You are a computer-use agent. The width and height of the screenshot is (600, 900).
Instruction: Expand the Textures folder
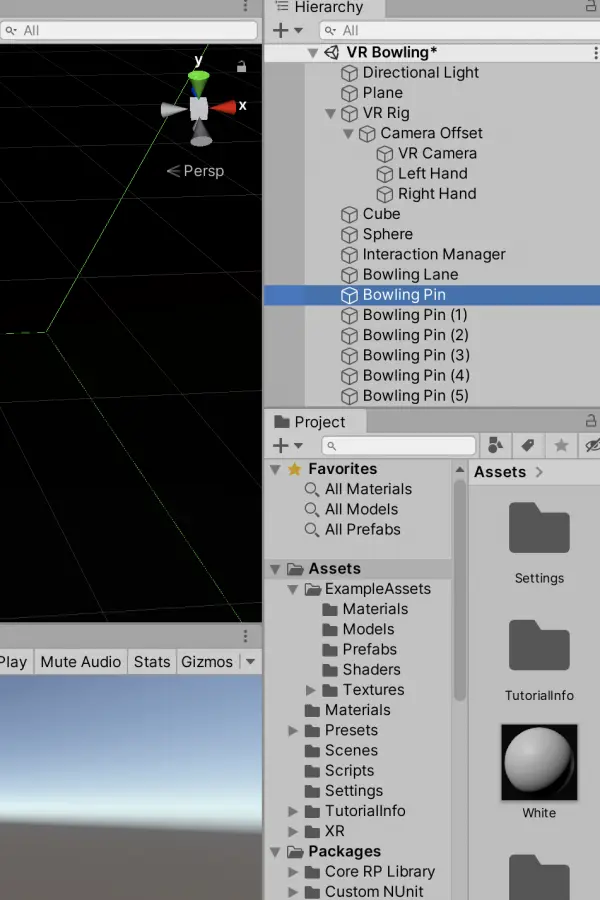pyautogui.click(x=311, y=690)
